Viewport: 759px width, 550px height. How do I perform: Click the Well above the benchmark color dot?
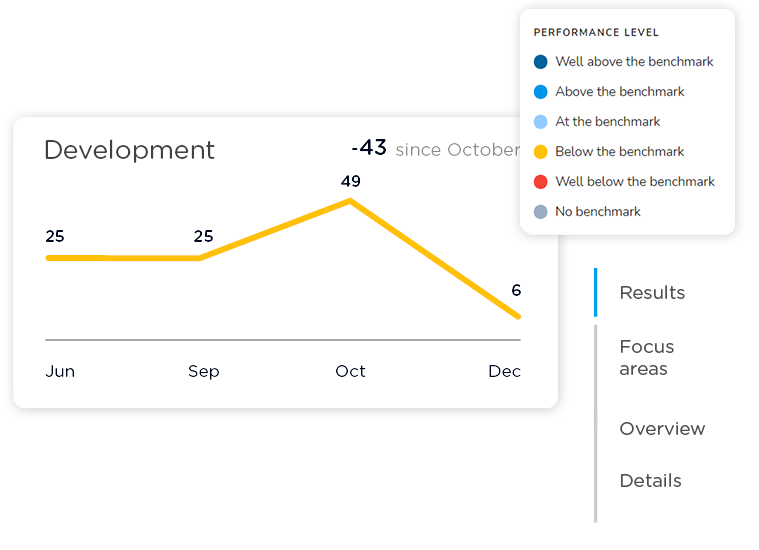click(541, 62)
